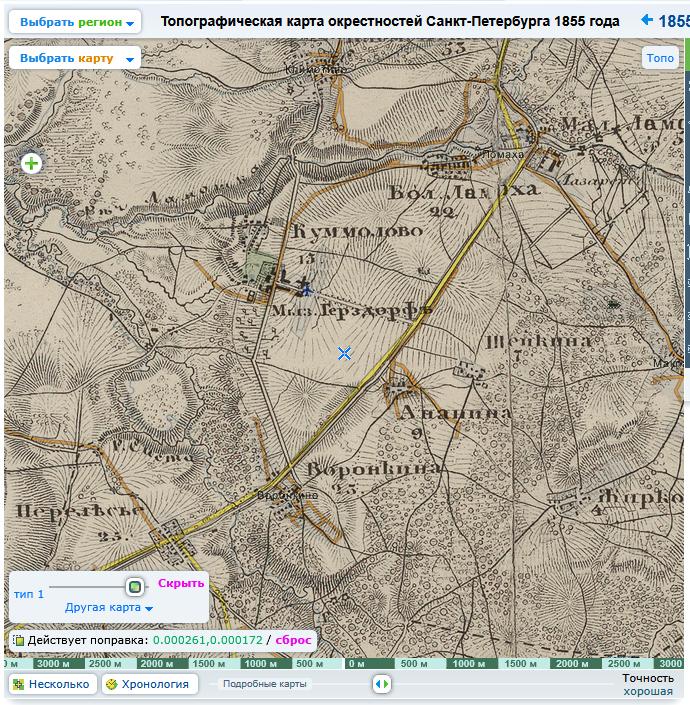Click the 'тип 1' label
Image resolution: width=690 pixels, height=705 pixels.
(29, 594)
